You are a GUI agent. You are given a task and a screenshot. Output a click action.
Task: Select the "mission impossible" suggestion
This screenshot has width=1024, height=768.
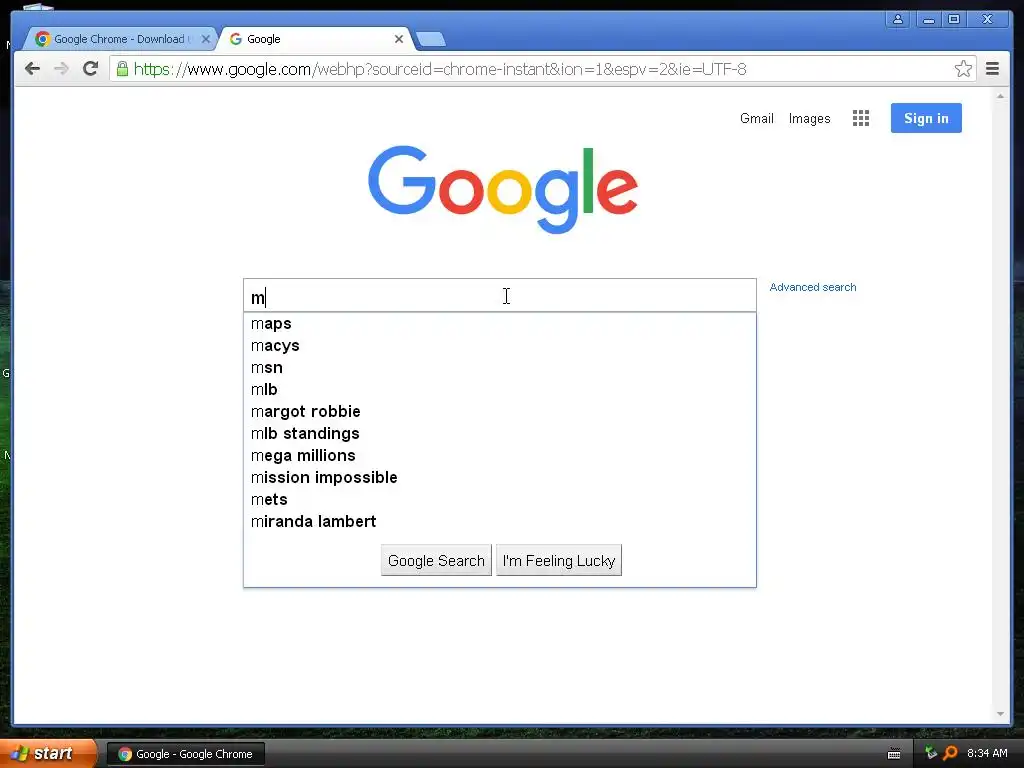point(500,477)
